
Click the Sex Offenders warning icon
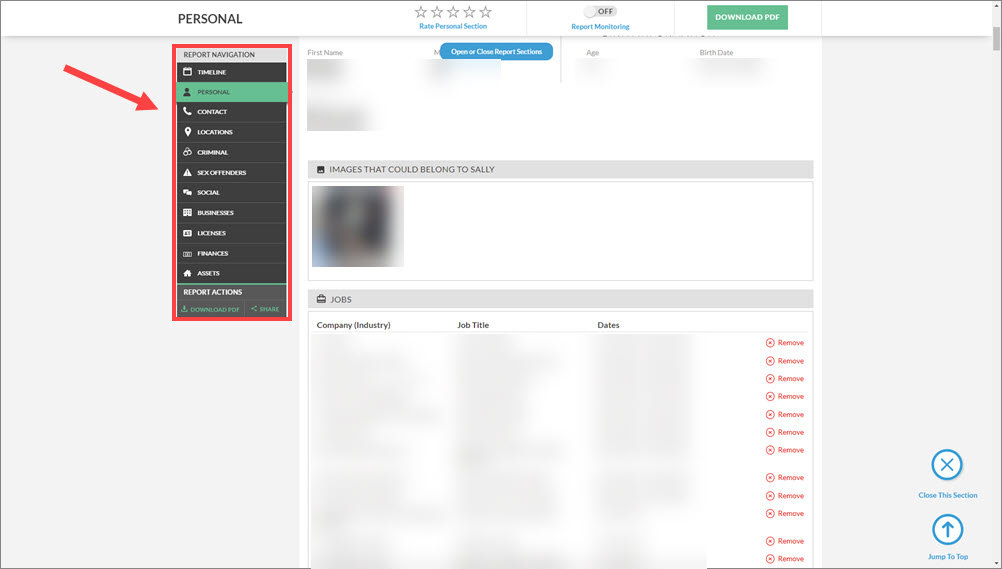point(187,173)
